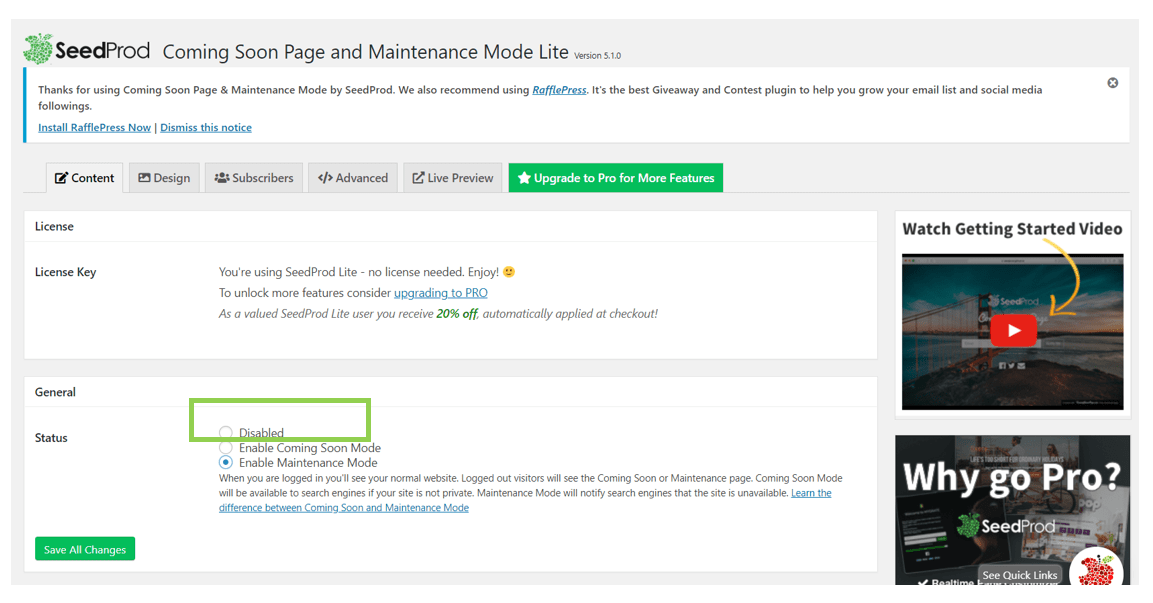Screen dimensions: 1153x603
Task: Select the Disabled status radio button
Action: pos(226,433)
